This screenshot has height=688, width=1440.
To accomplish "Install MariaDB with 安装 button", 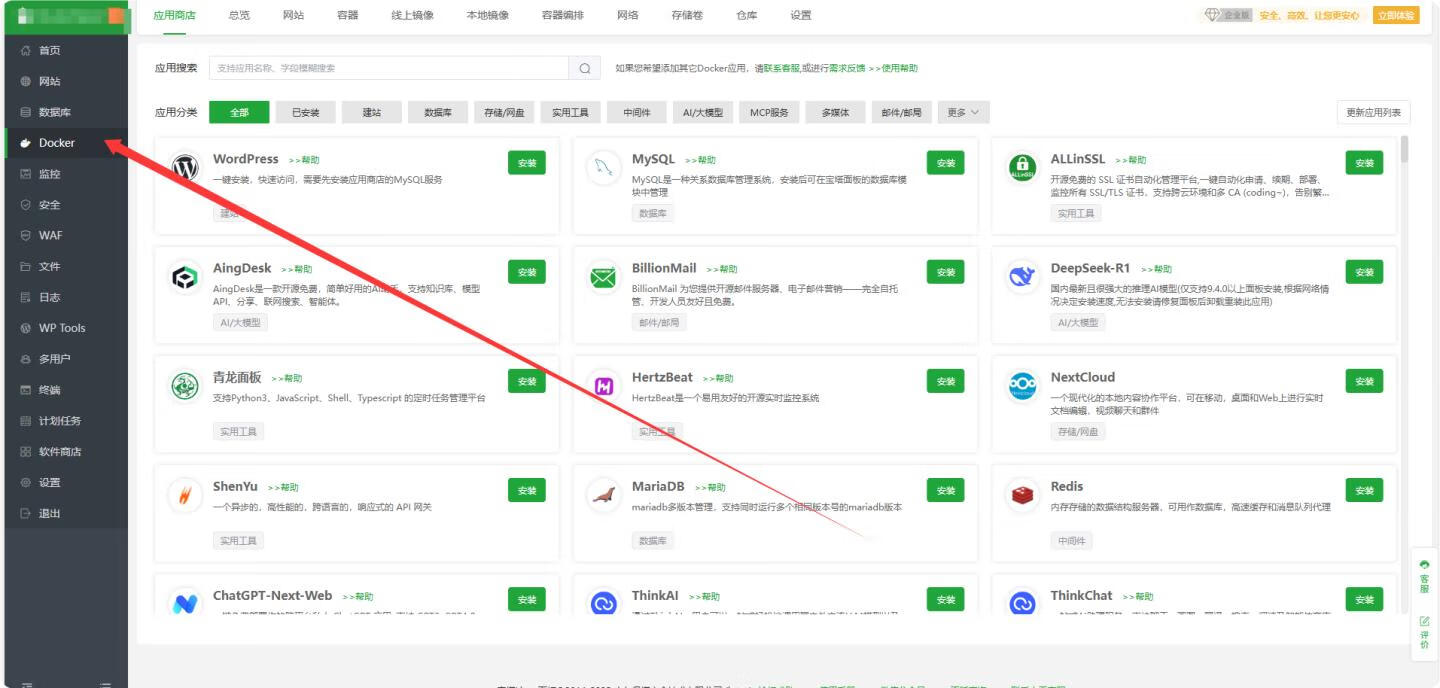I will pos(946,490).
